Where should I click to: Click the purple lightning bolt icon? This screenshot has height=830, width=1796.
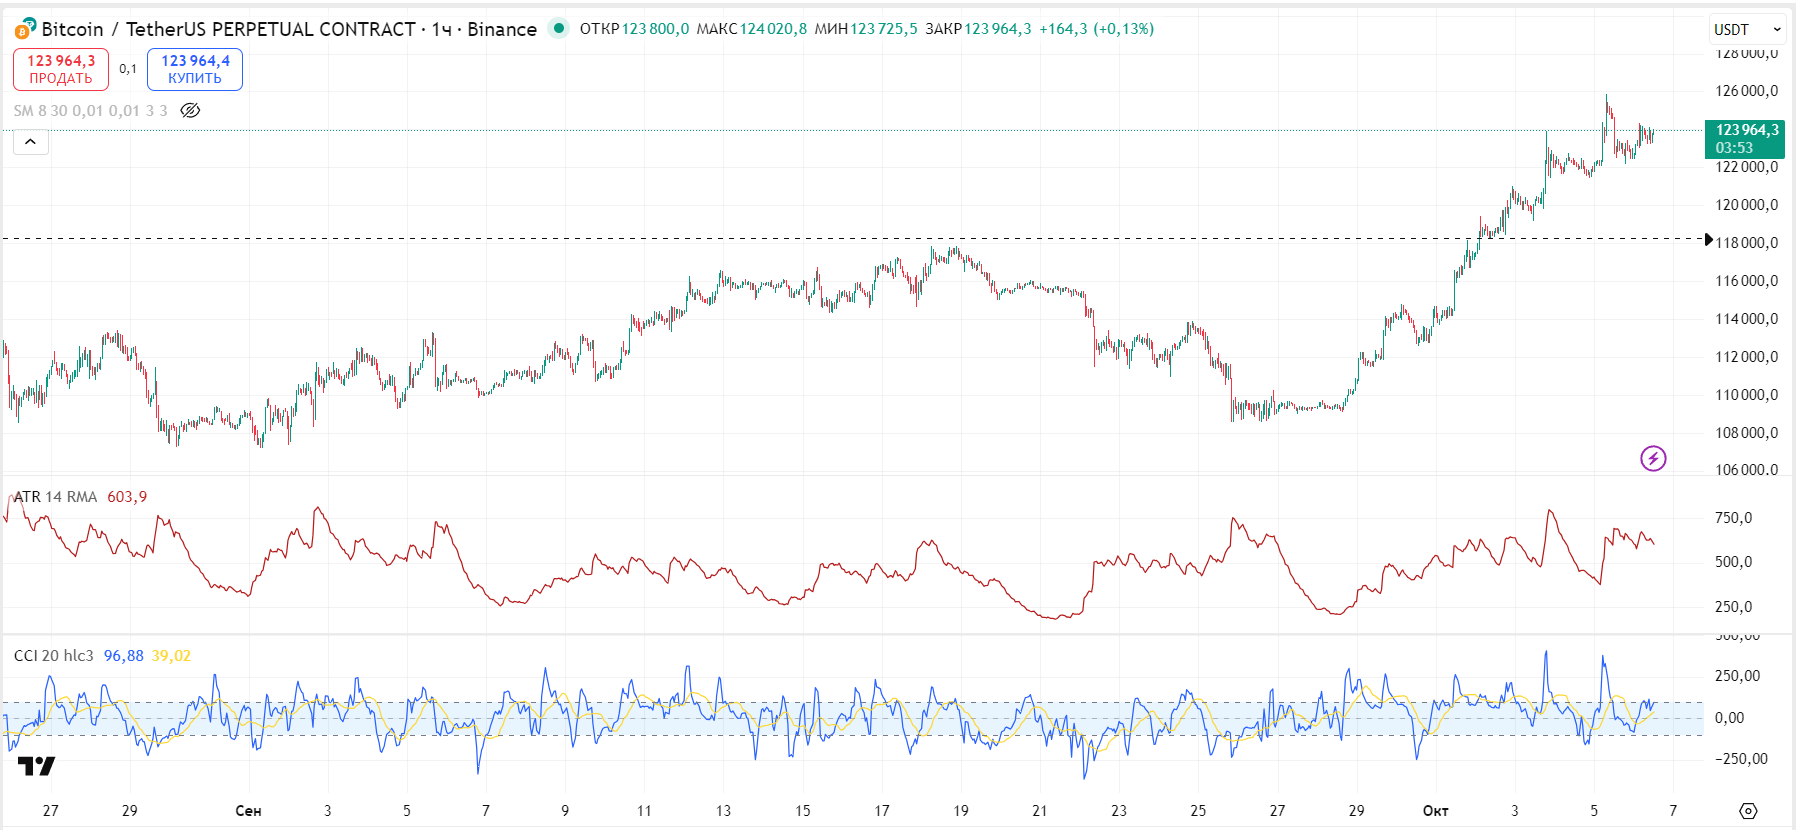tap(1653, 458)
